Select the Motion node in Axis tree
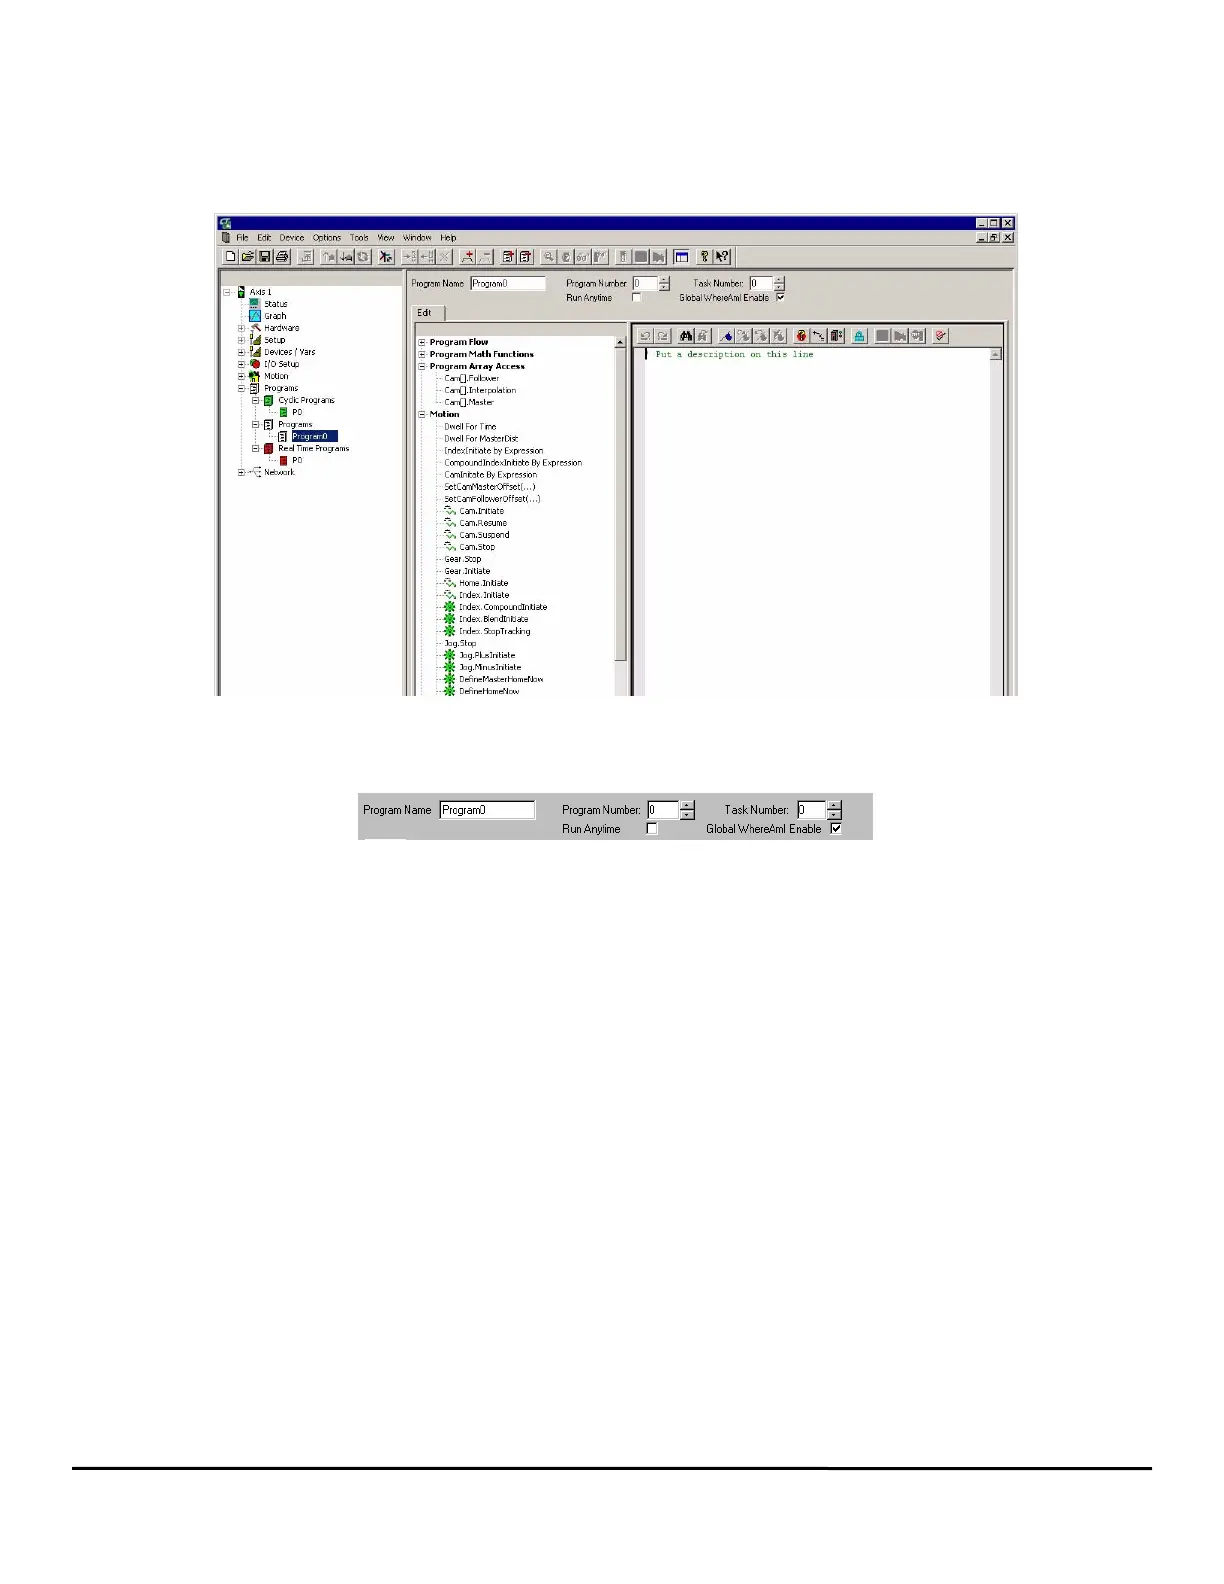Screen dimensions: 1224x1584 coord(276,376)
